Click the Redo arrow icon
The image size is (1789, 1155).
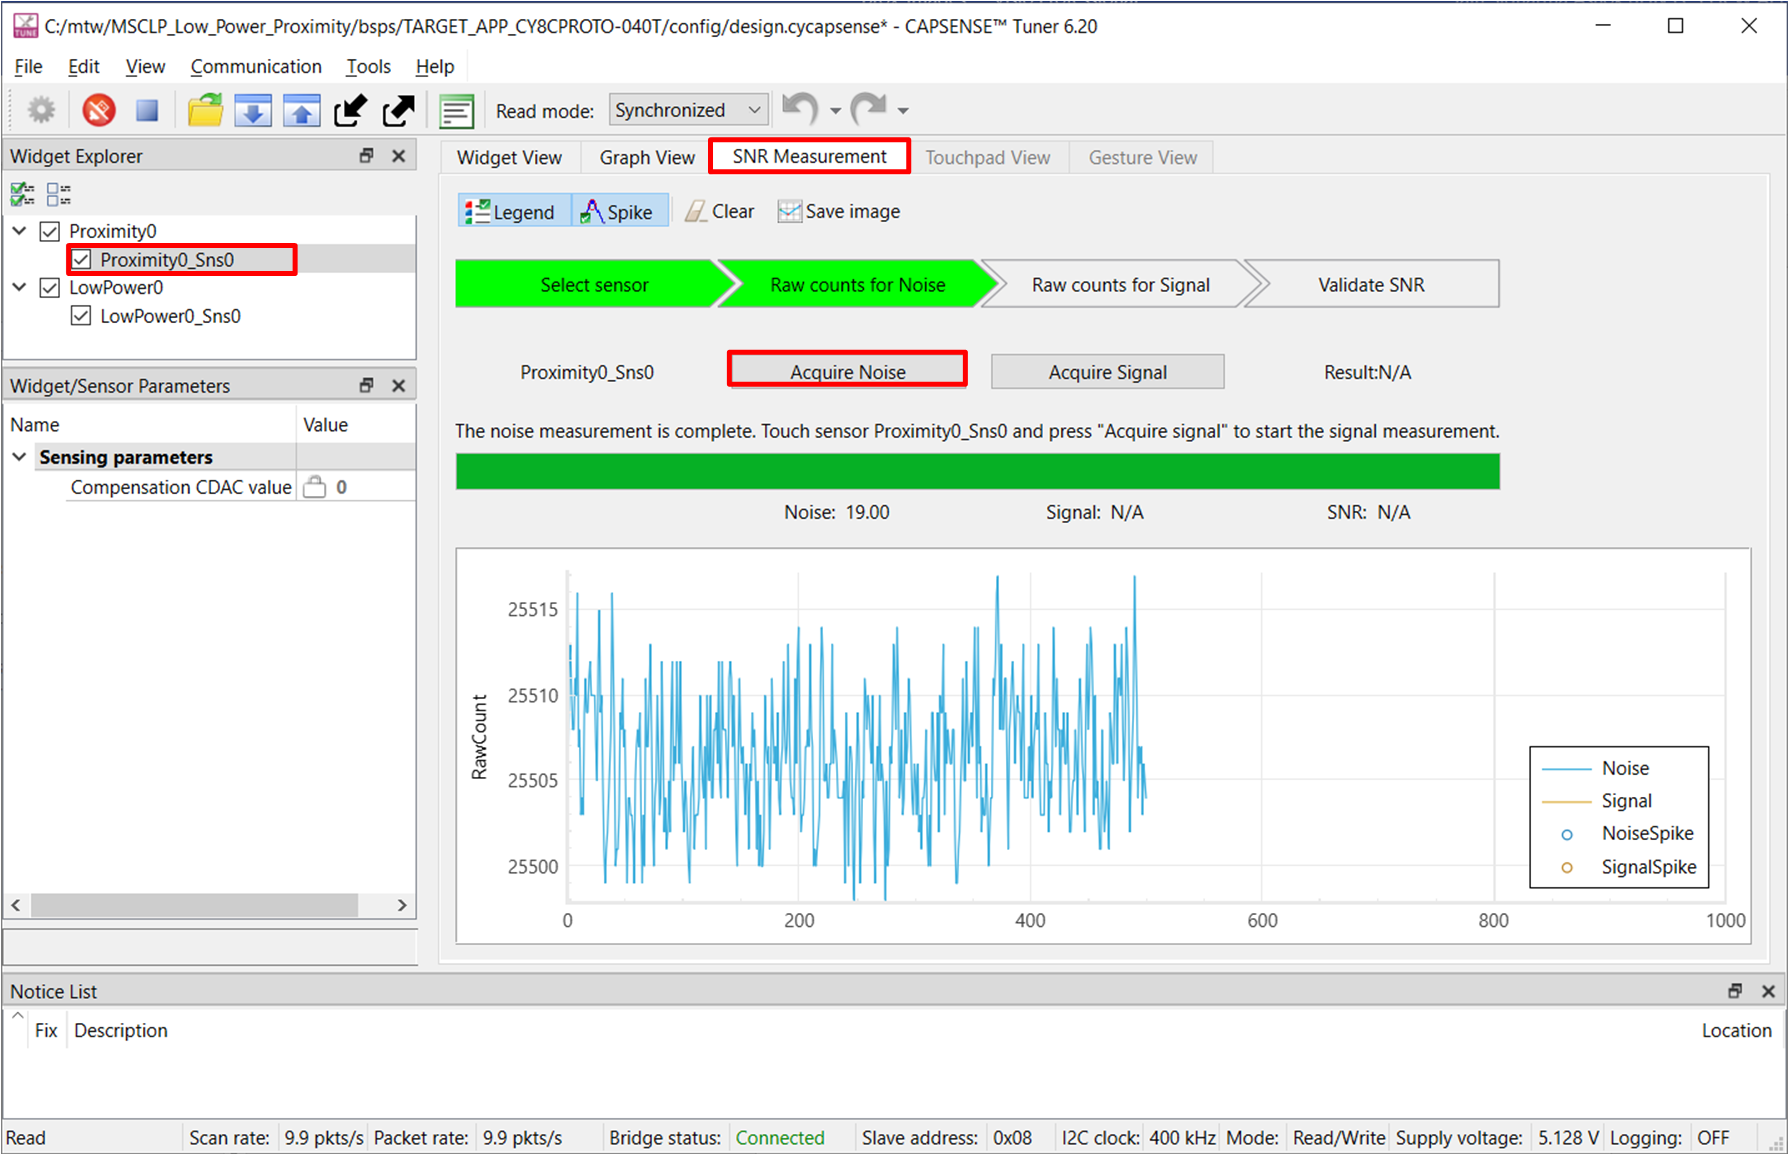click(868, 108)
